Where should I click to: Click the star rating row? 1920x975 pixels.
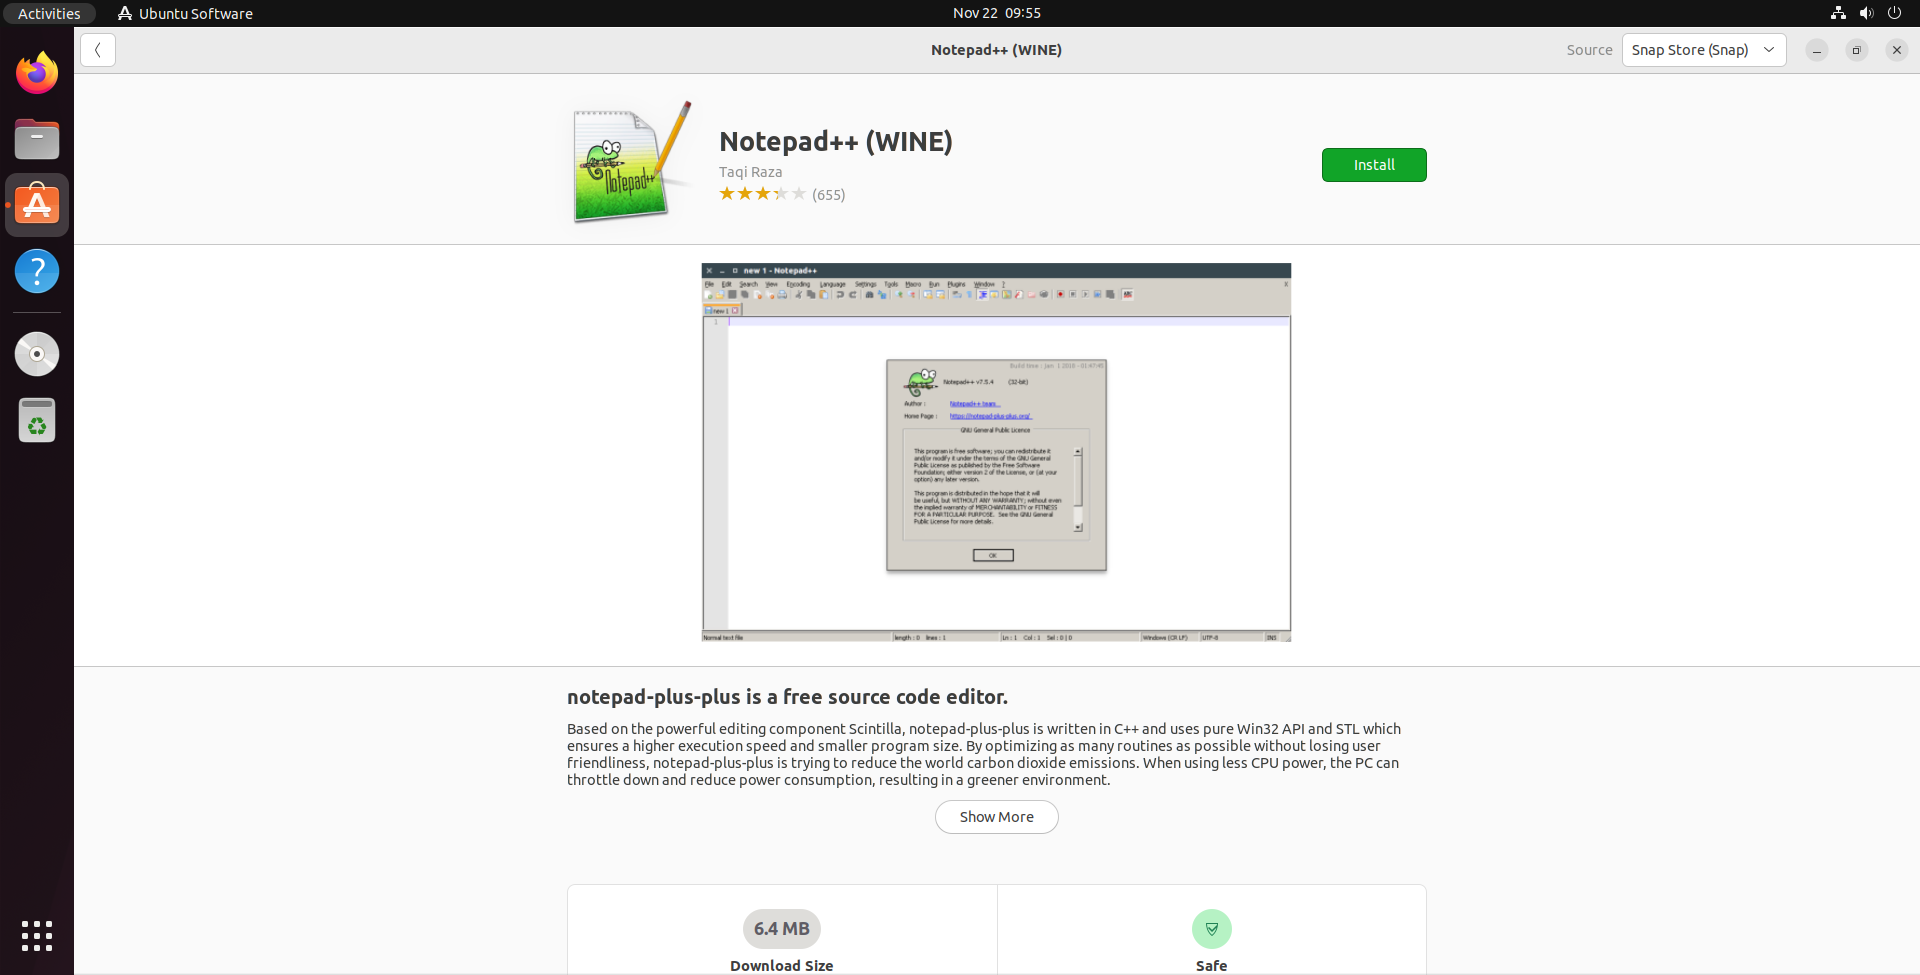coord(762,194)
